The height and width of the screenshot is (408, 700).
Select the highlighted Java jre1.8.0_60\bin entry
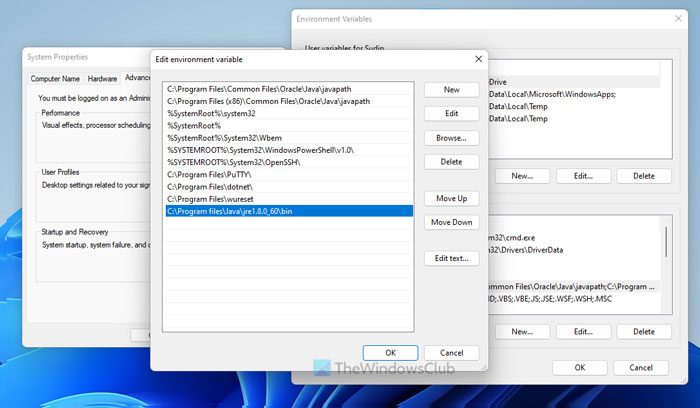(289, 211)
